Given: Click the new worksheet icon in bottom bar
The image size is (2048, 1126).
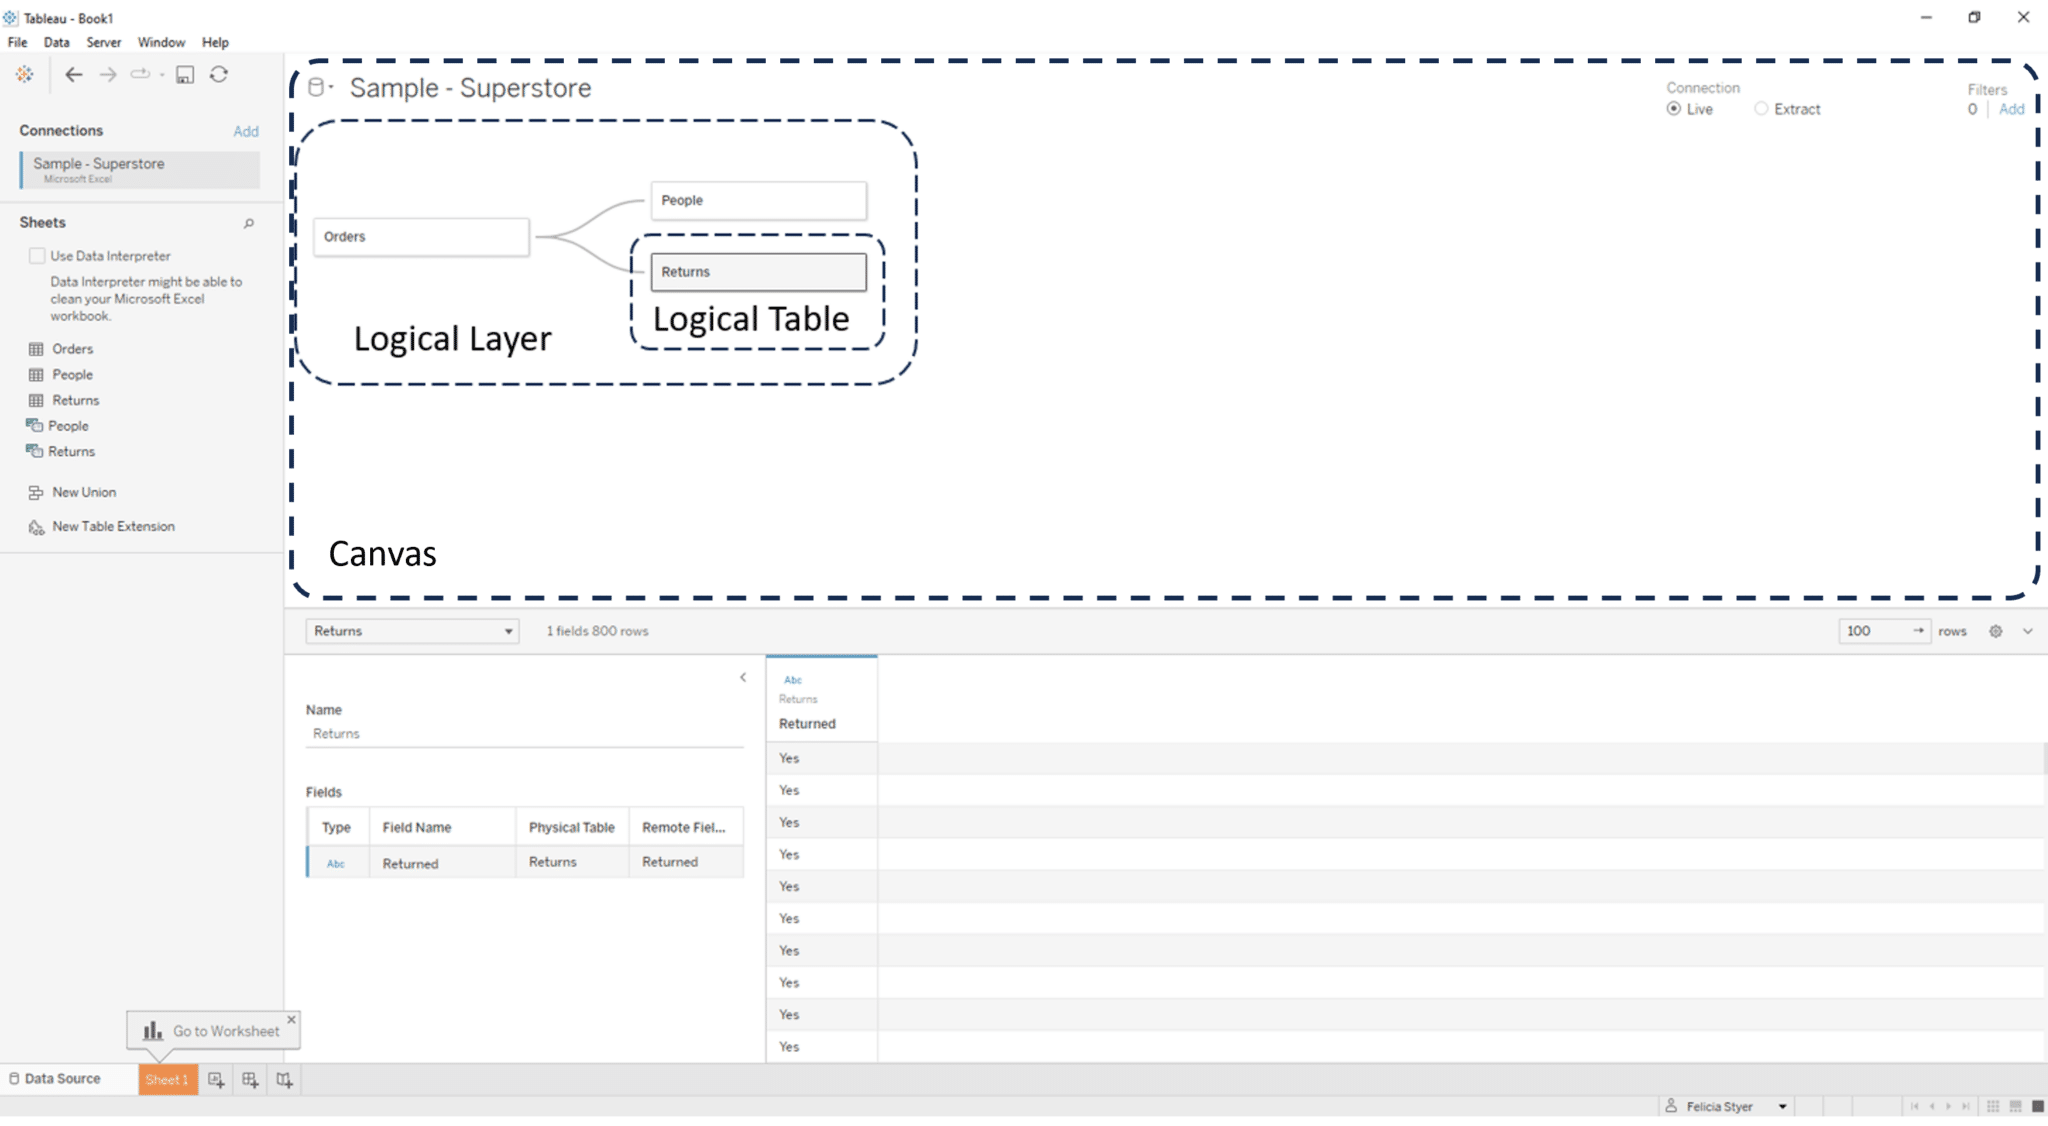Looking at the screenshot, I should tap(217, 1079).
